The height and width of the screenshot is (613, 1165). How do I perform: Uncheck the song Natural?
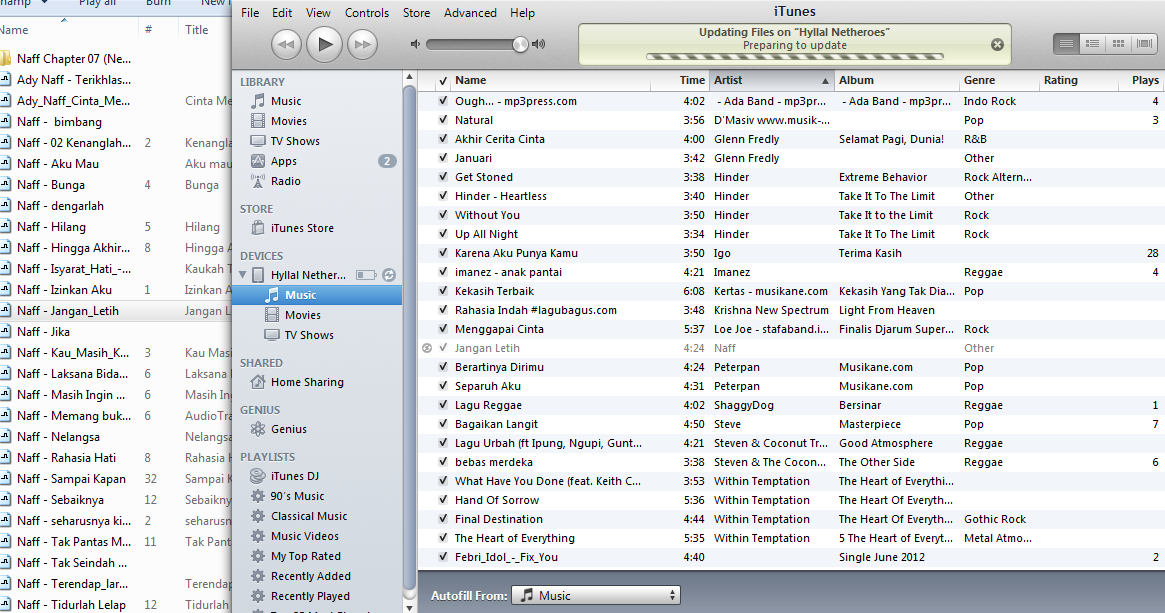point(443,120)
